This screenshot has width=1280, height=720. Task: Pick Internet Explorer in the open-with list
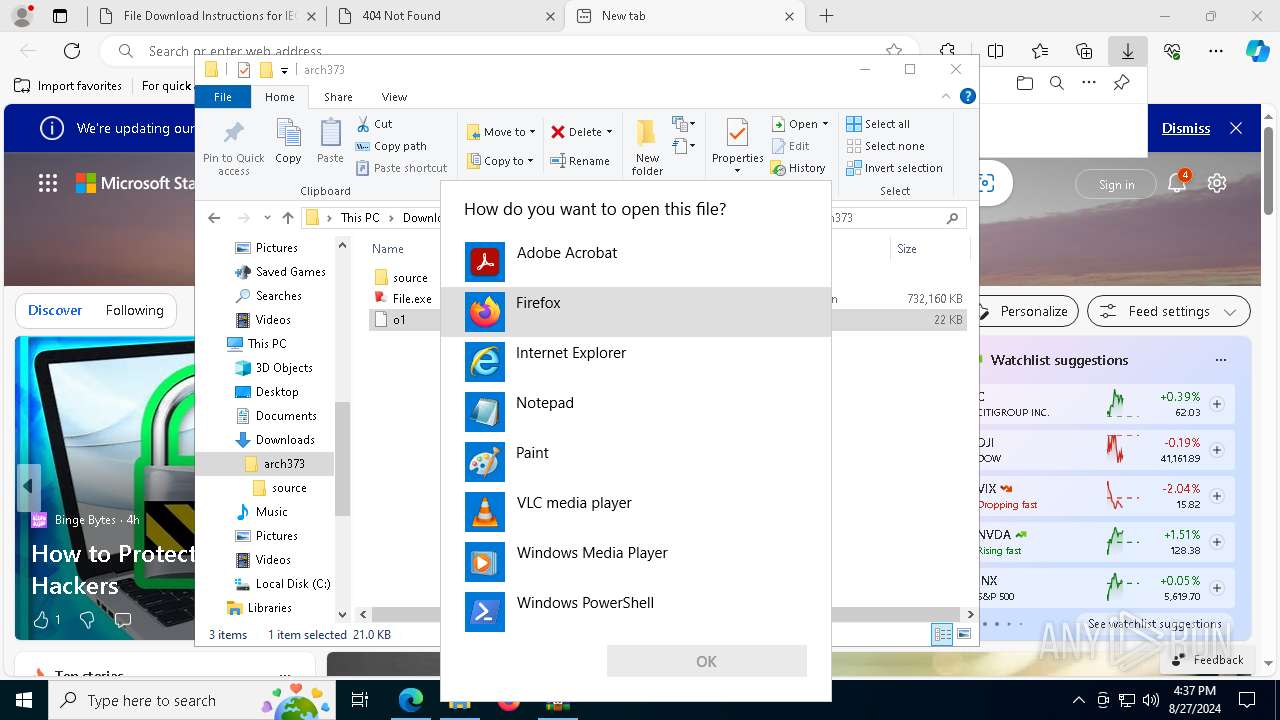tap(636, 362)
